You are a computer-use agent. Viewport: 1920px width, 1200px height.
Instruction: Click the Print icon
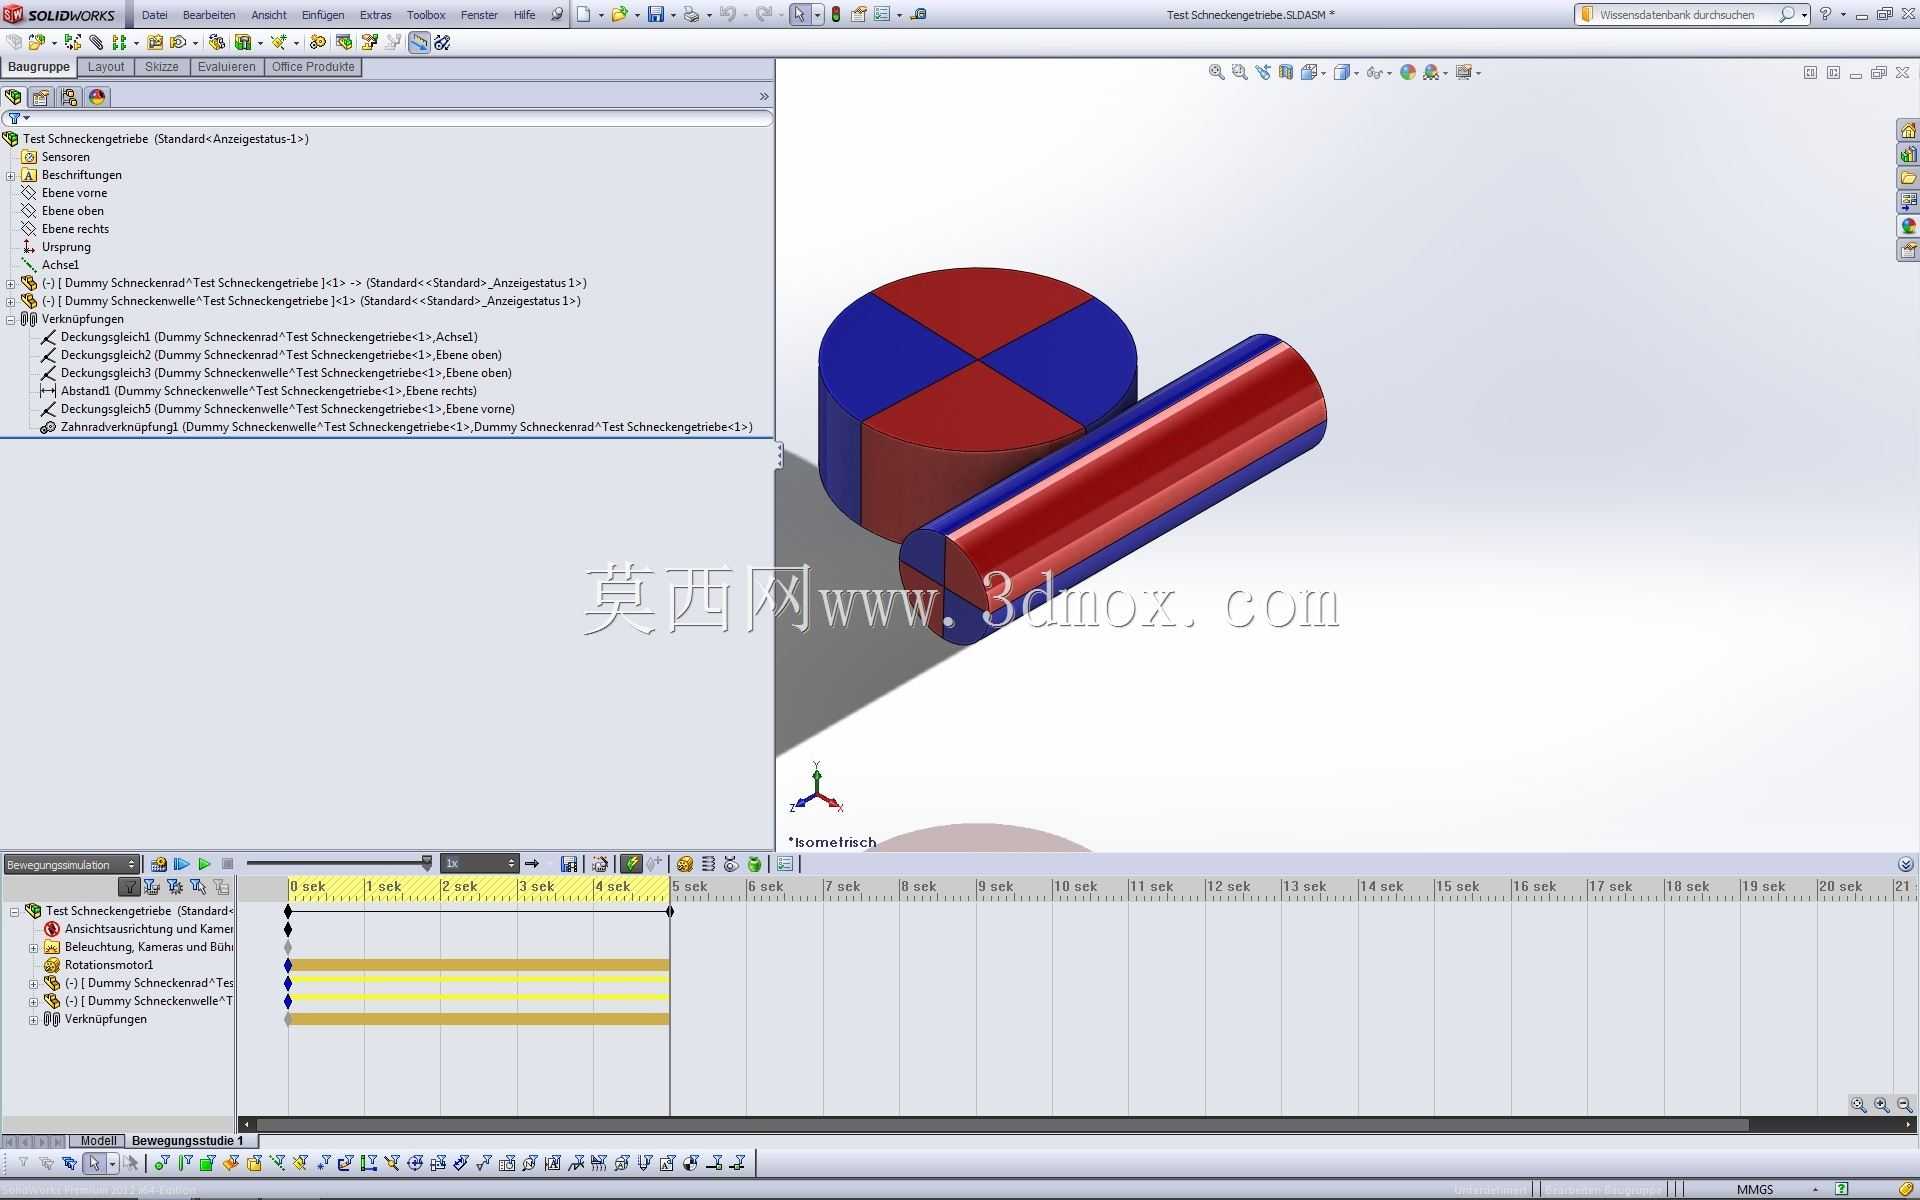pos(691,15)
